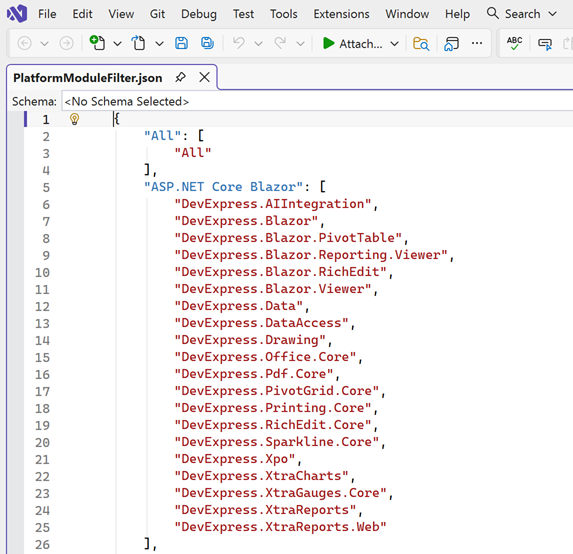Screen dimensions: 573x554
Task: Click the Open File icon
Action: click(138, 43)
